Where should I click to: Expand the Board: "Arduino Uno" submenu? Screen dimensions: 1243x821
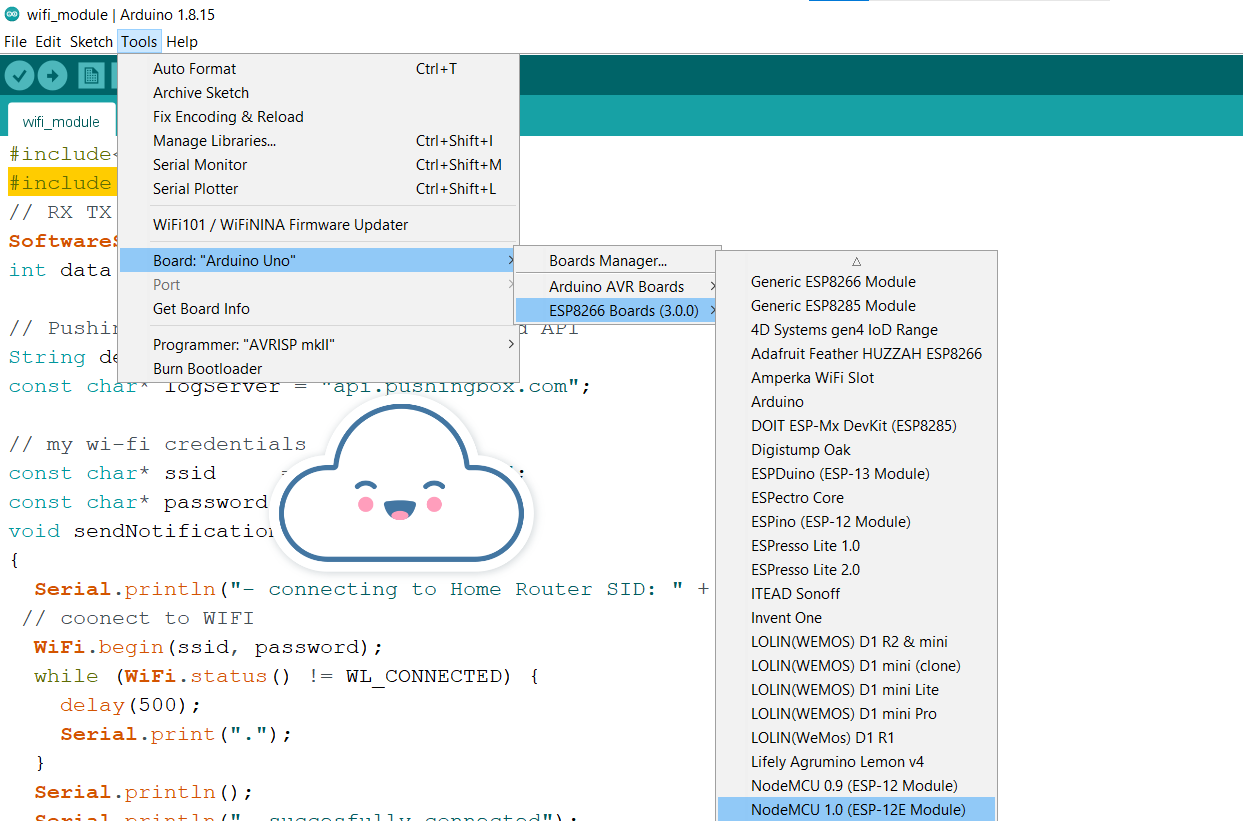(318, 261)
